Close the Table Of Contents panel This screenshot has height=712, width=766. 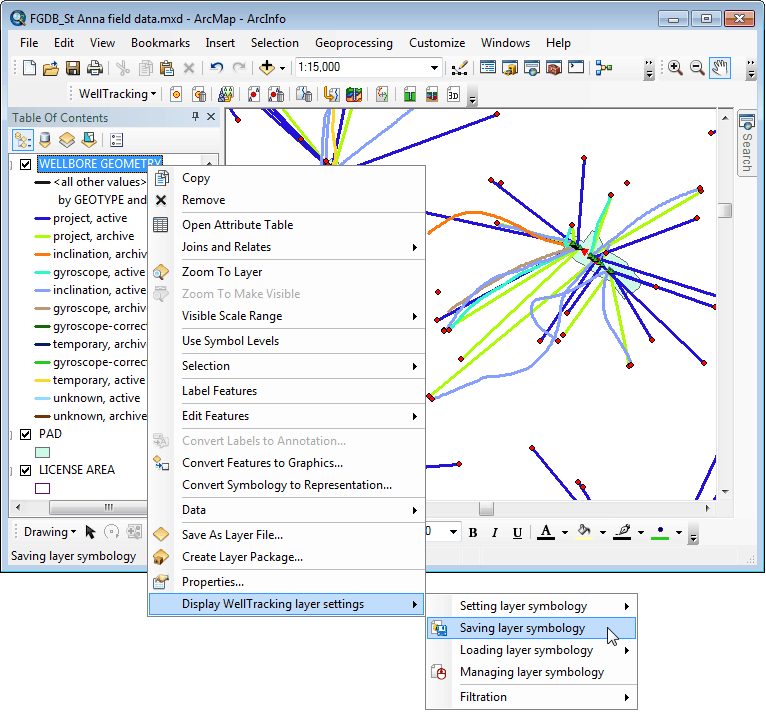(x=211, y=116)
